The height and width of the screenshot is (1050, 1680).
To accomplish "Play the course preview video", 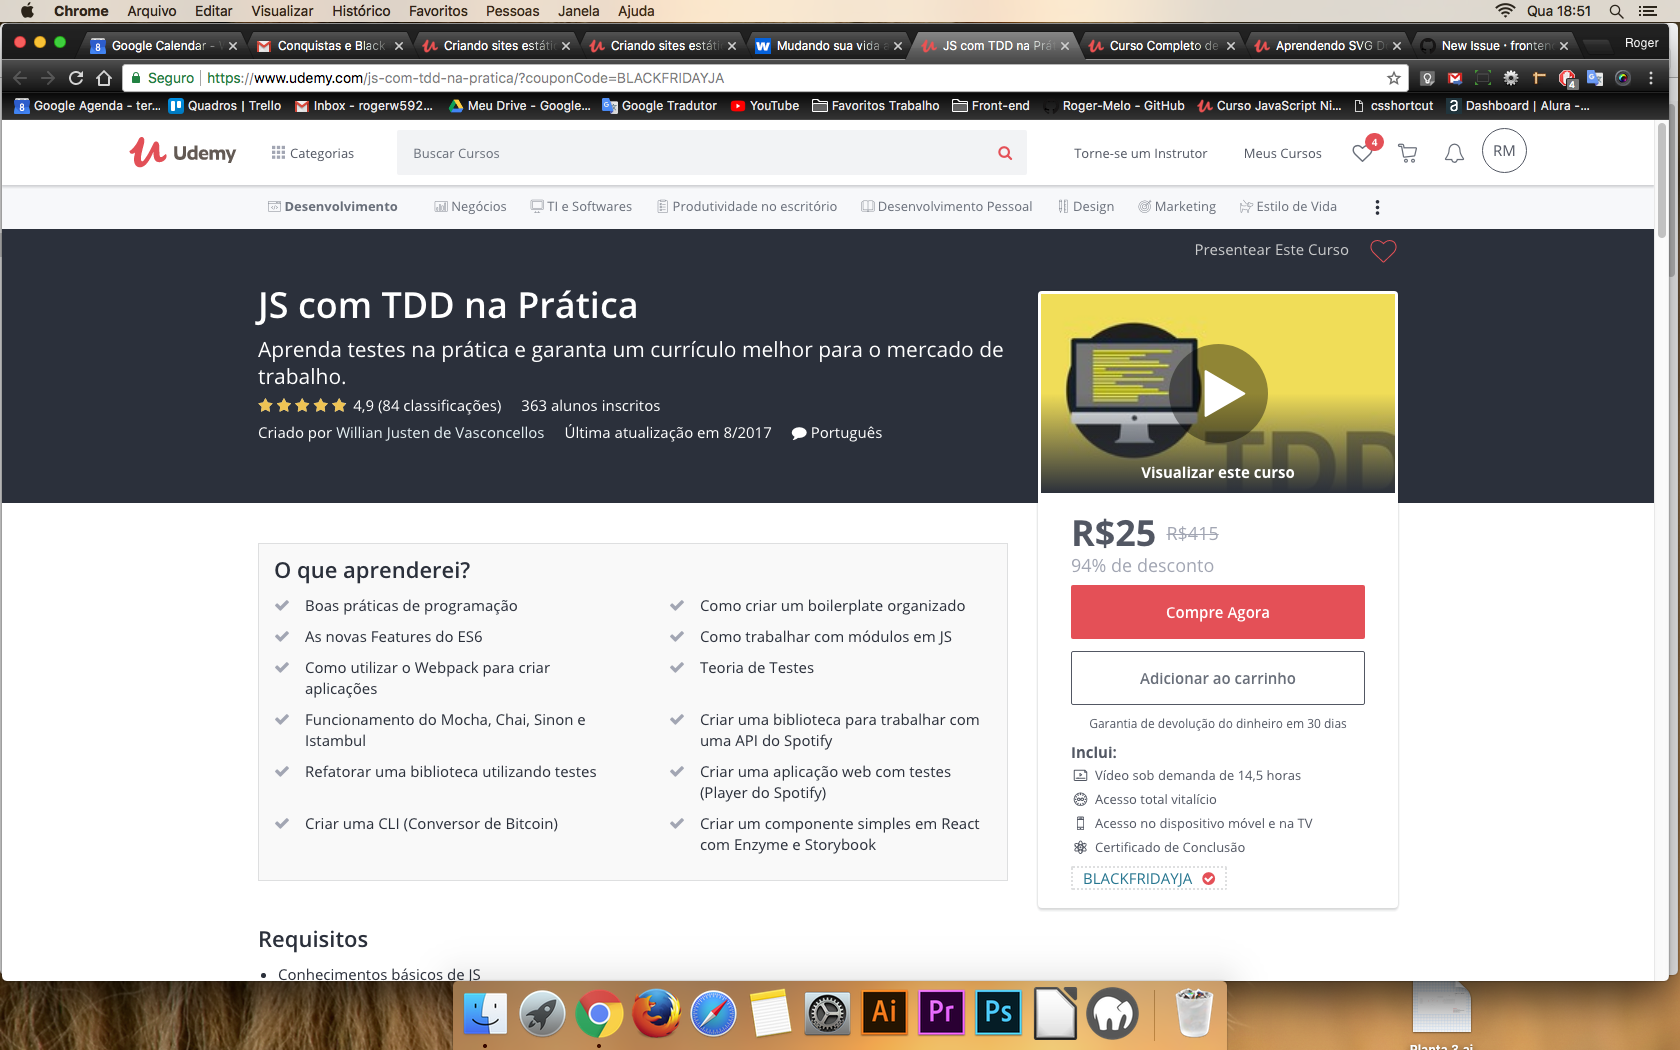I will [x=1220, y=394].
